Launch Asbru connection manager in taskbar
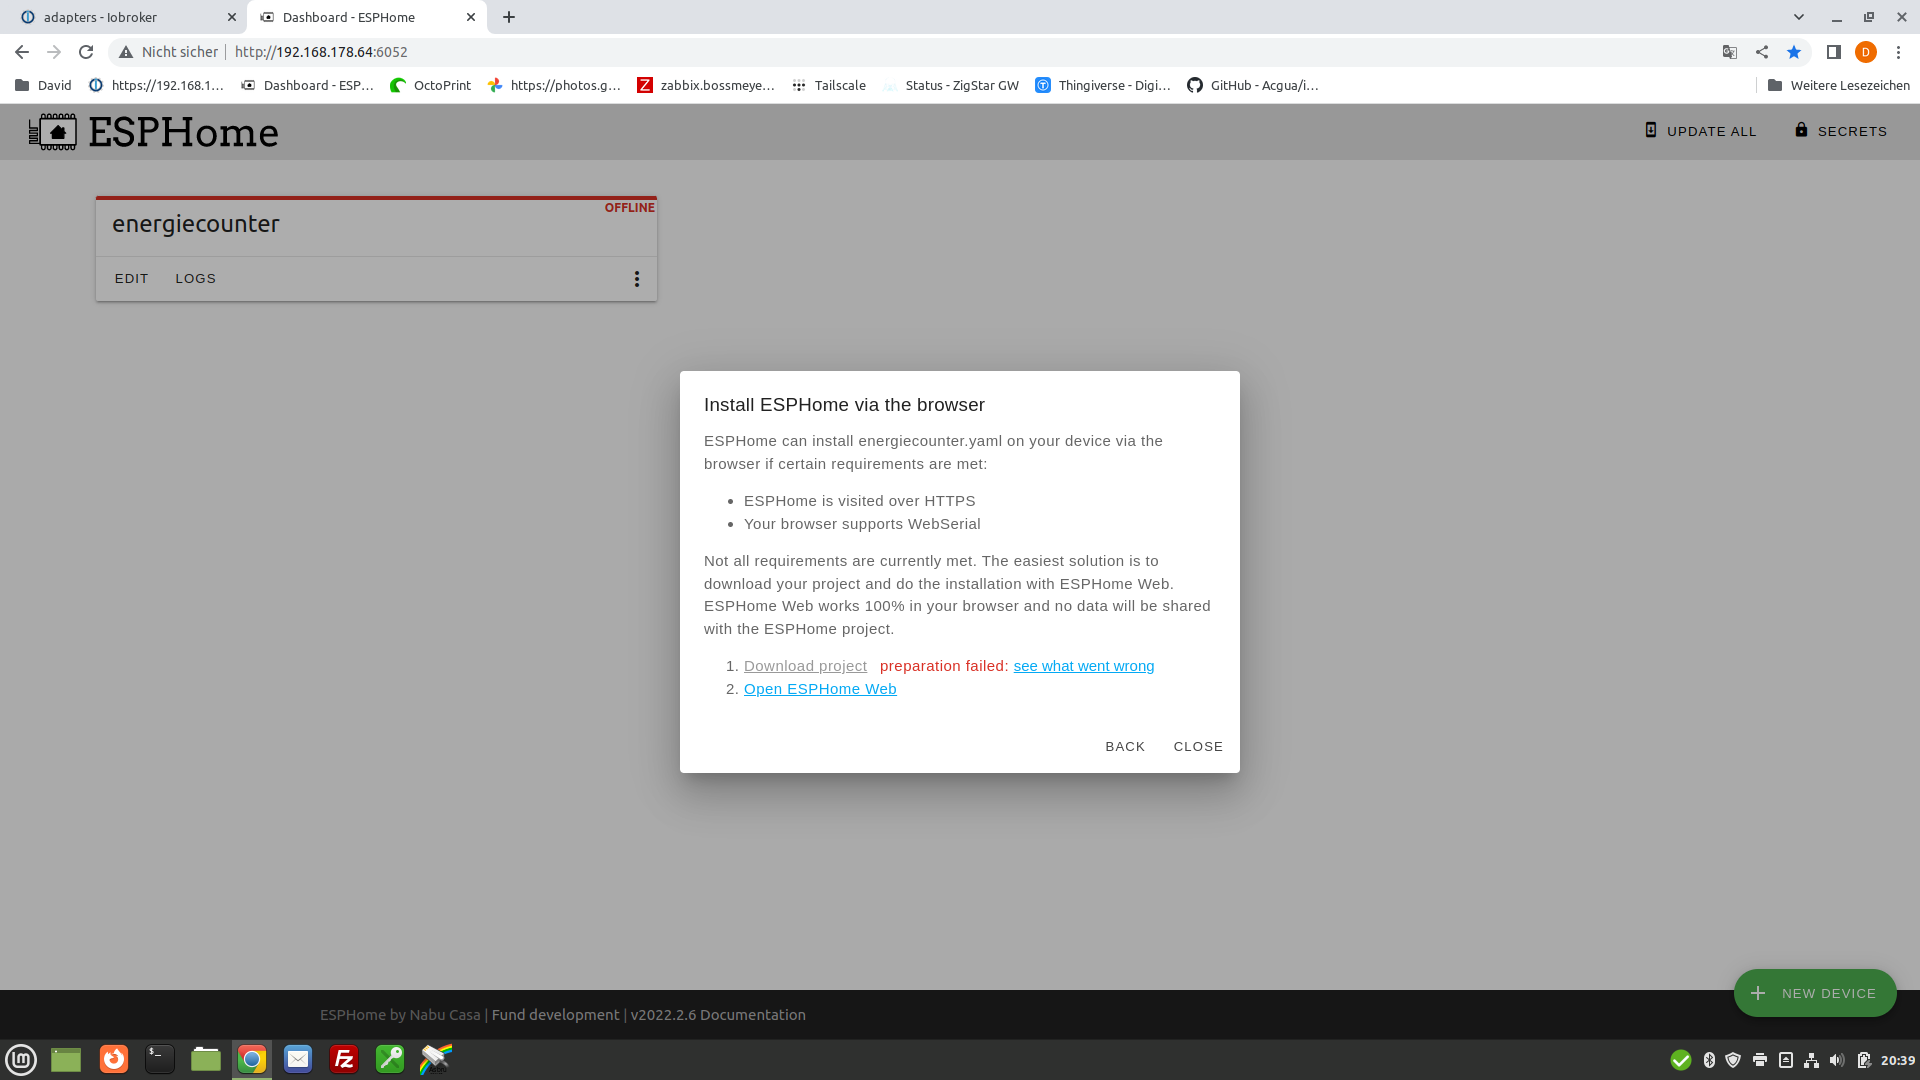This screenshot has height=1080, width=1920. [436, 1059]
